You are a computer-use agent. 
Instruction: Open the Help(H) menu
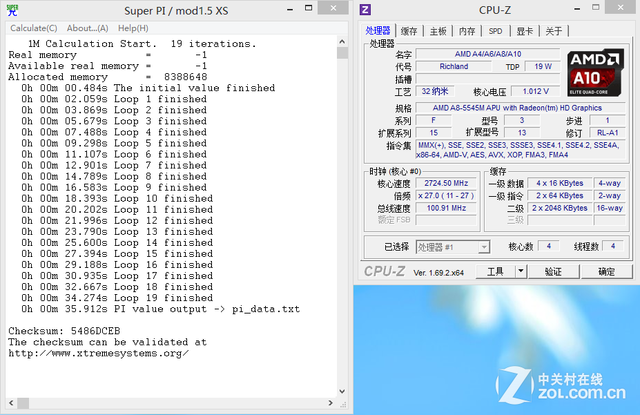click(133, 28)
